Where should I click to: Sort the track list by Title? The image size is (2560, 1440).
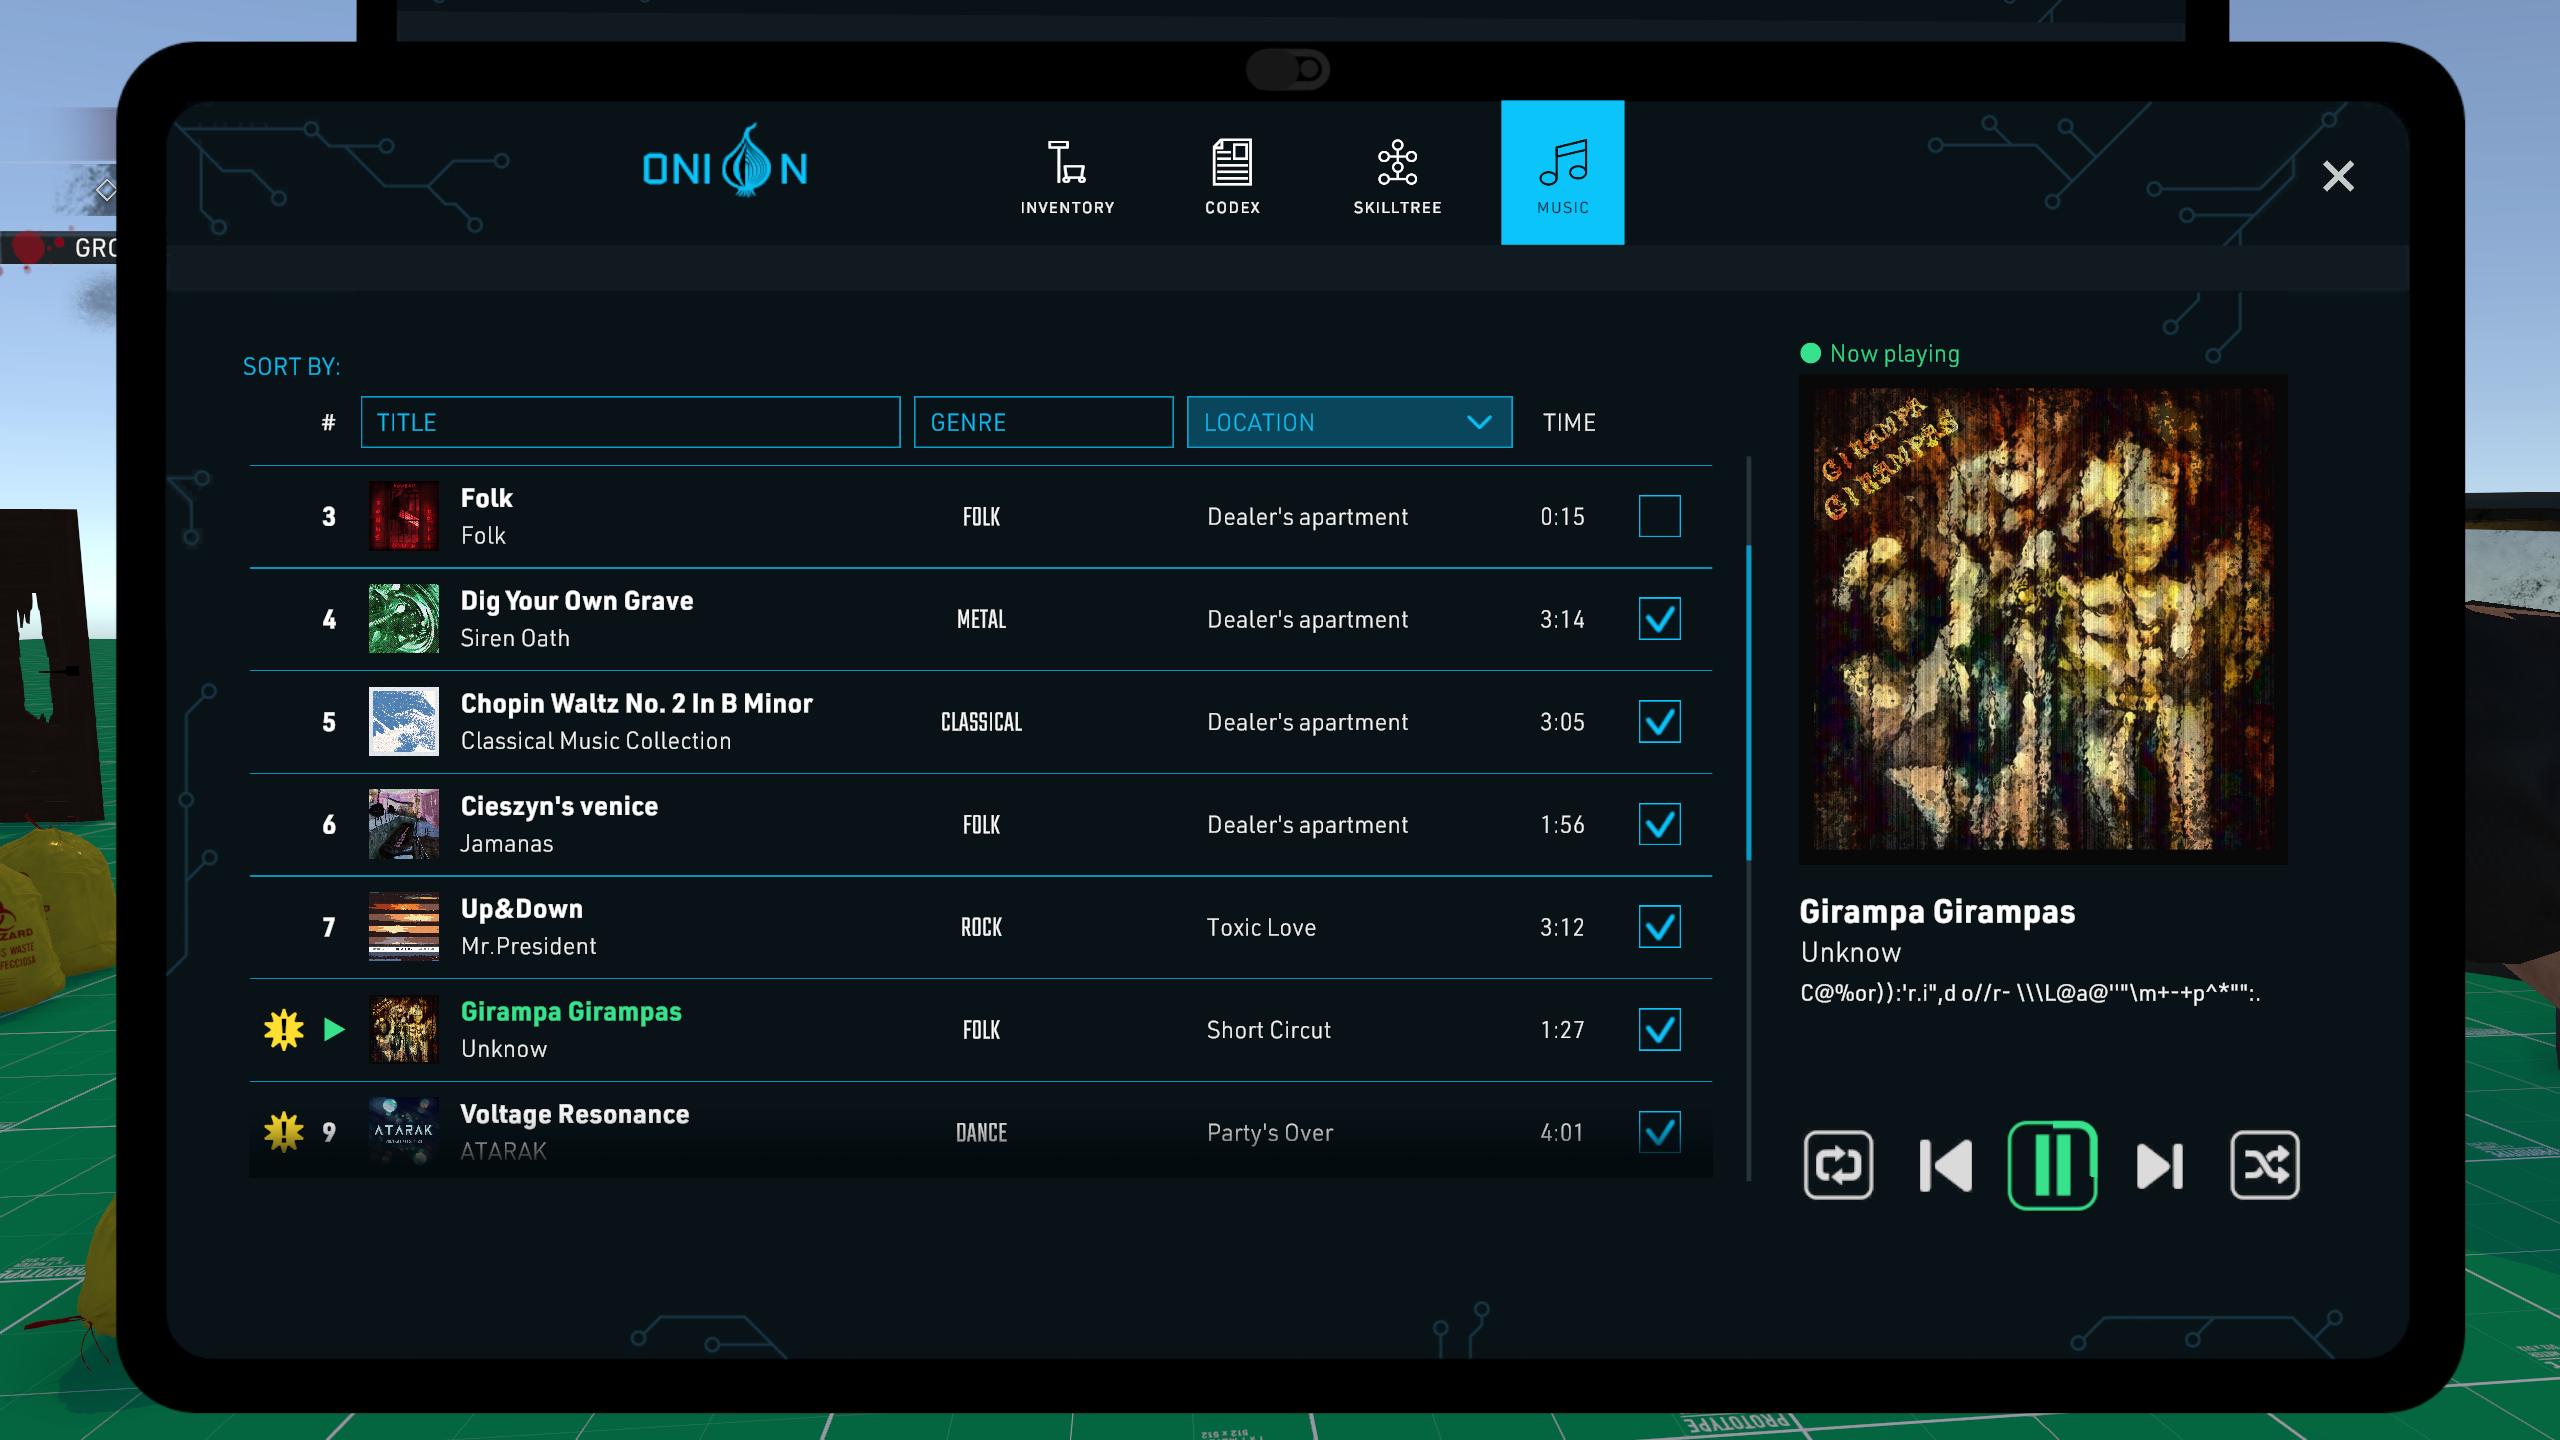click(x=630, y=422)
